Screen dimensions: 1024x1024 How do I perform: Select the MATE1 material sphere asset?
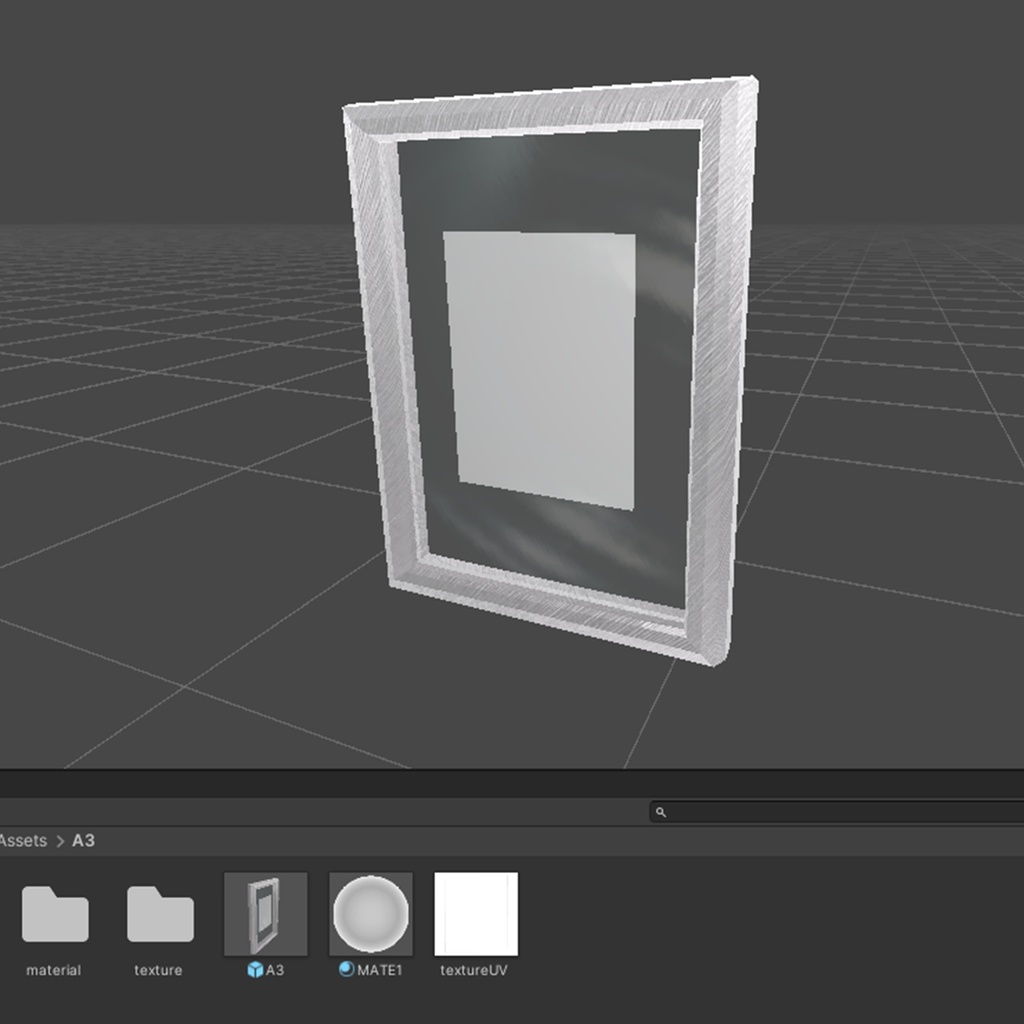(x=371, y=914)
